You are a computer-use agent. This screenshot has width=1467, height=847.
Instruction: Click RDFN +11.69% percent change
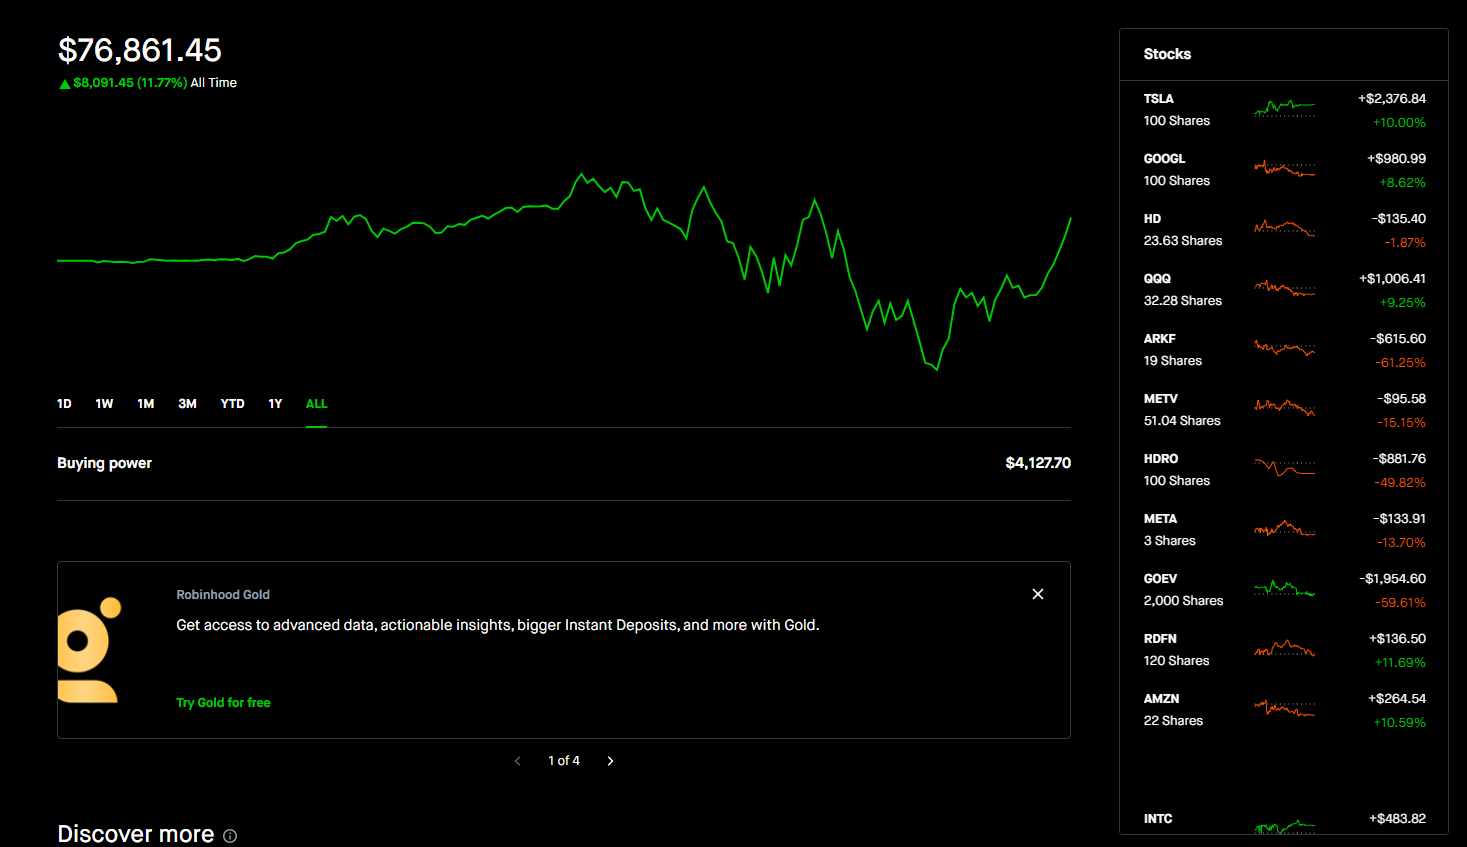[x=1400, y=663]
